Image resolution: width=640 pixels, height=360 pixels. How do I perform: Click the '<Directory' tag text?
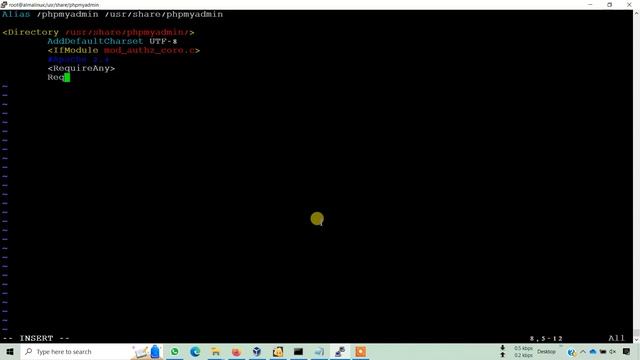31,32
